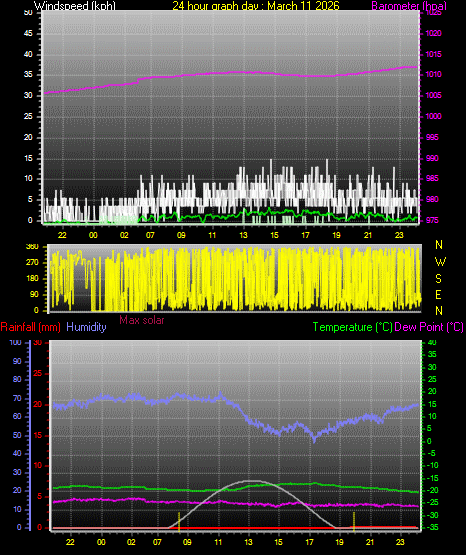Click the "90" value on wind direction axis
466x555 pixels.
click(34, 294)
